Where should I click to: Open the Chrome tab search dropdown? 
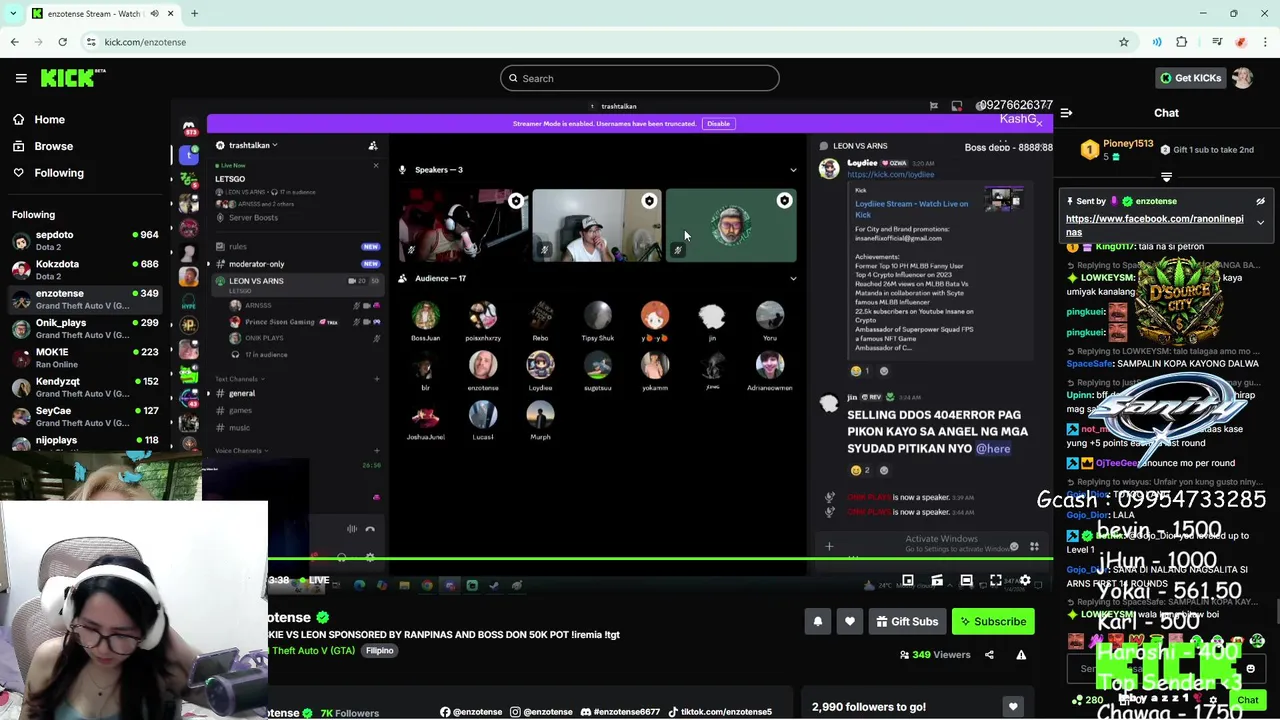tap(15, 13)
